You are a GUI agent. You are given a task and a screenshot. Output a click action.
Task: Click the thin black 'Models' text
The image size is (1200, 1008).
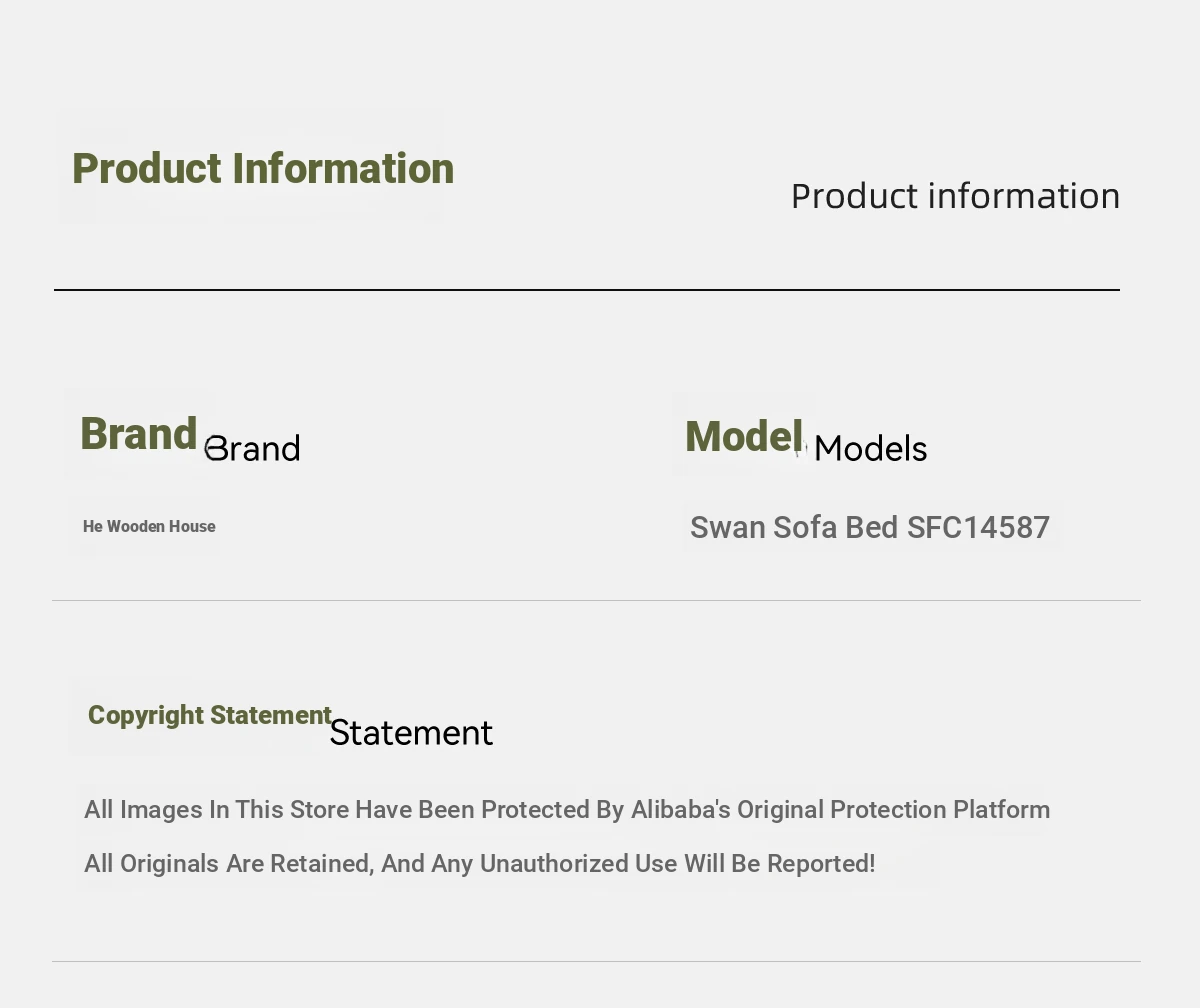[x=871, y=449]
